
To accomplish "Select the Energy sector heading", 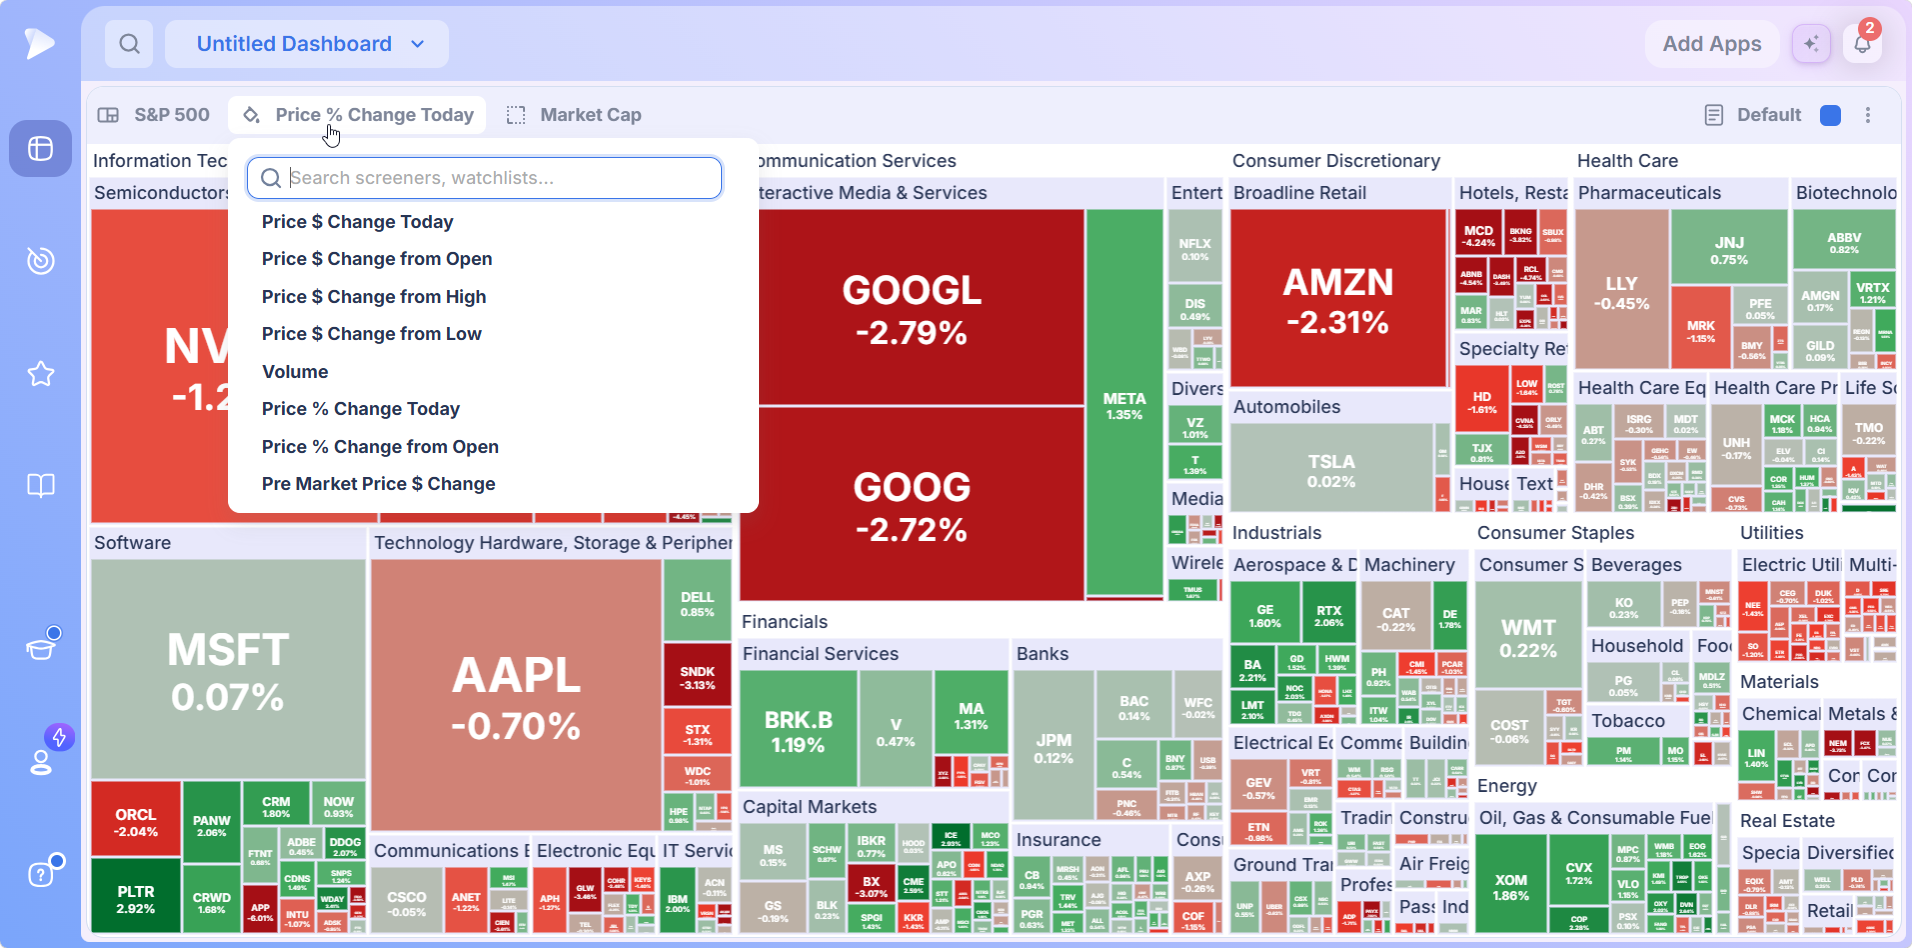I will click(1506, 786).
